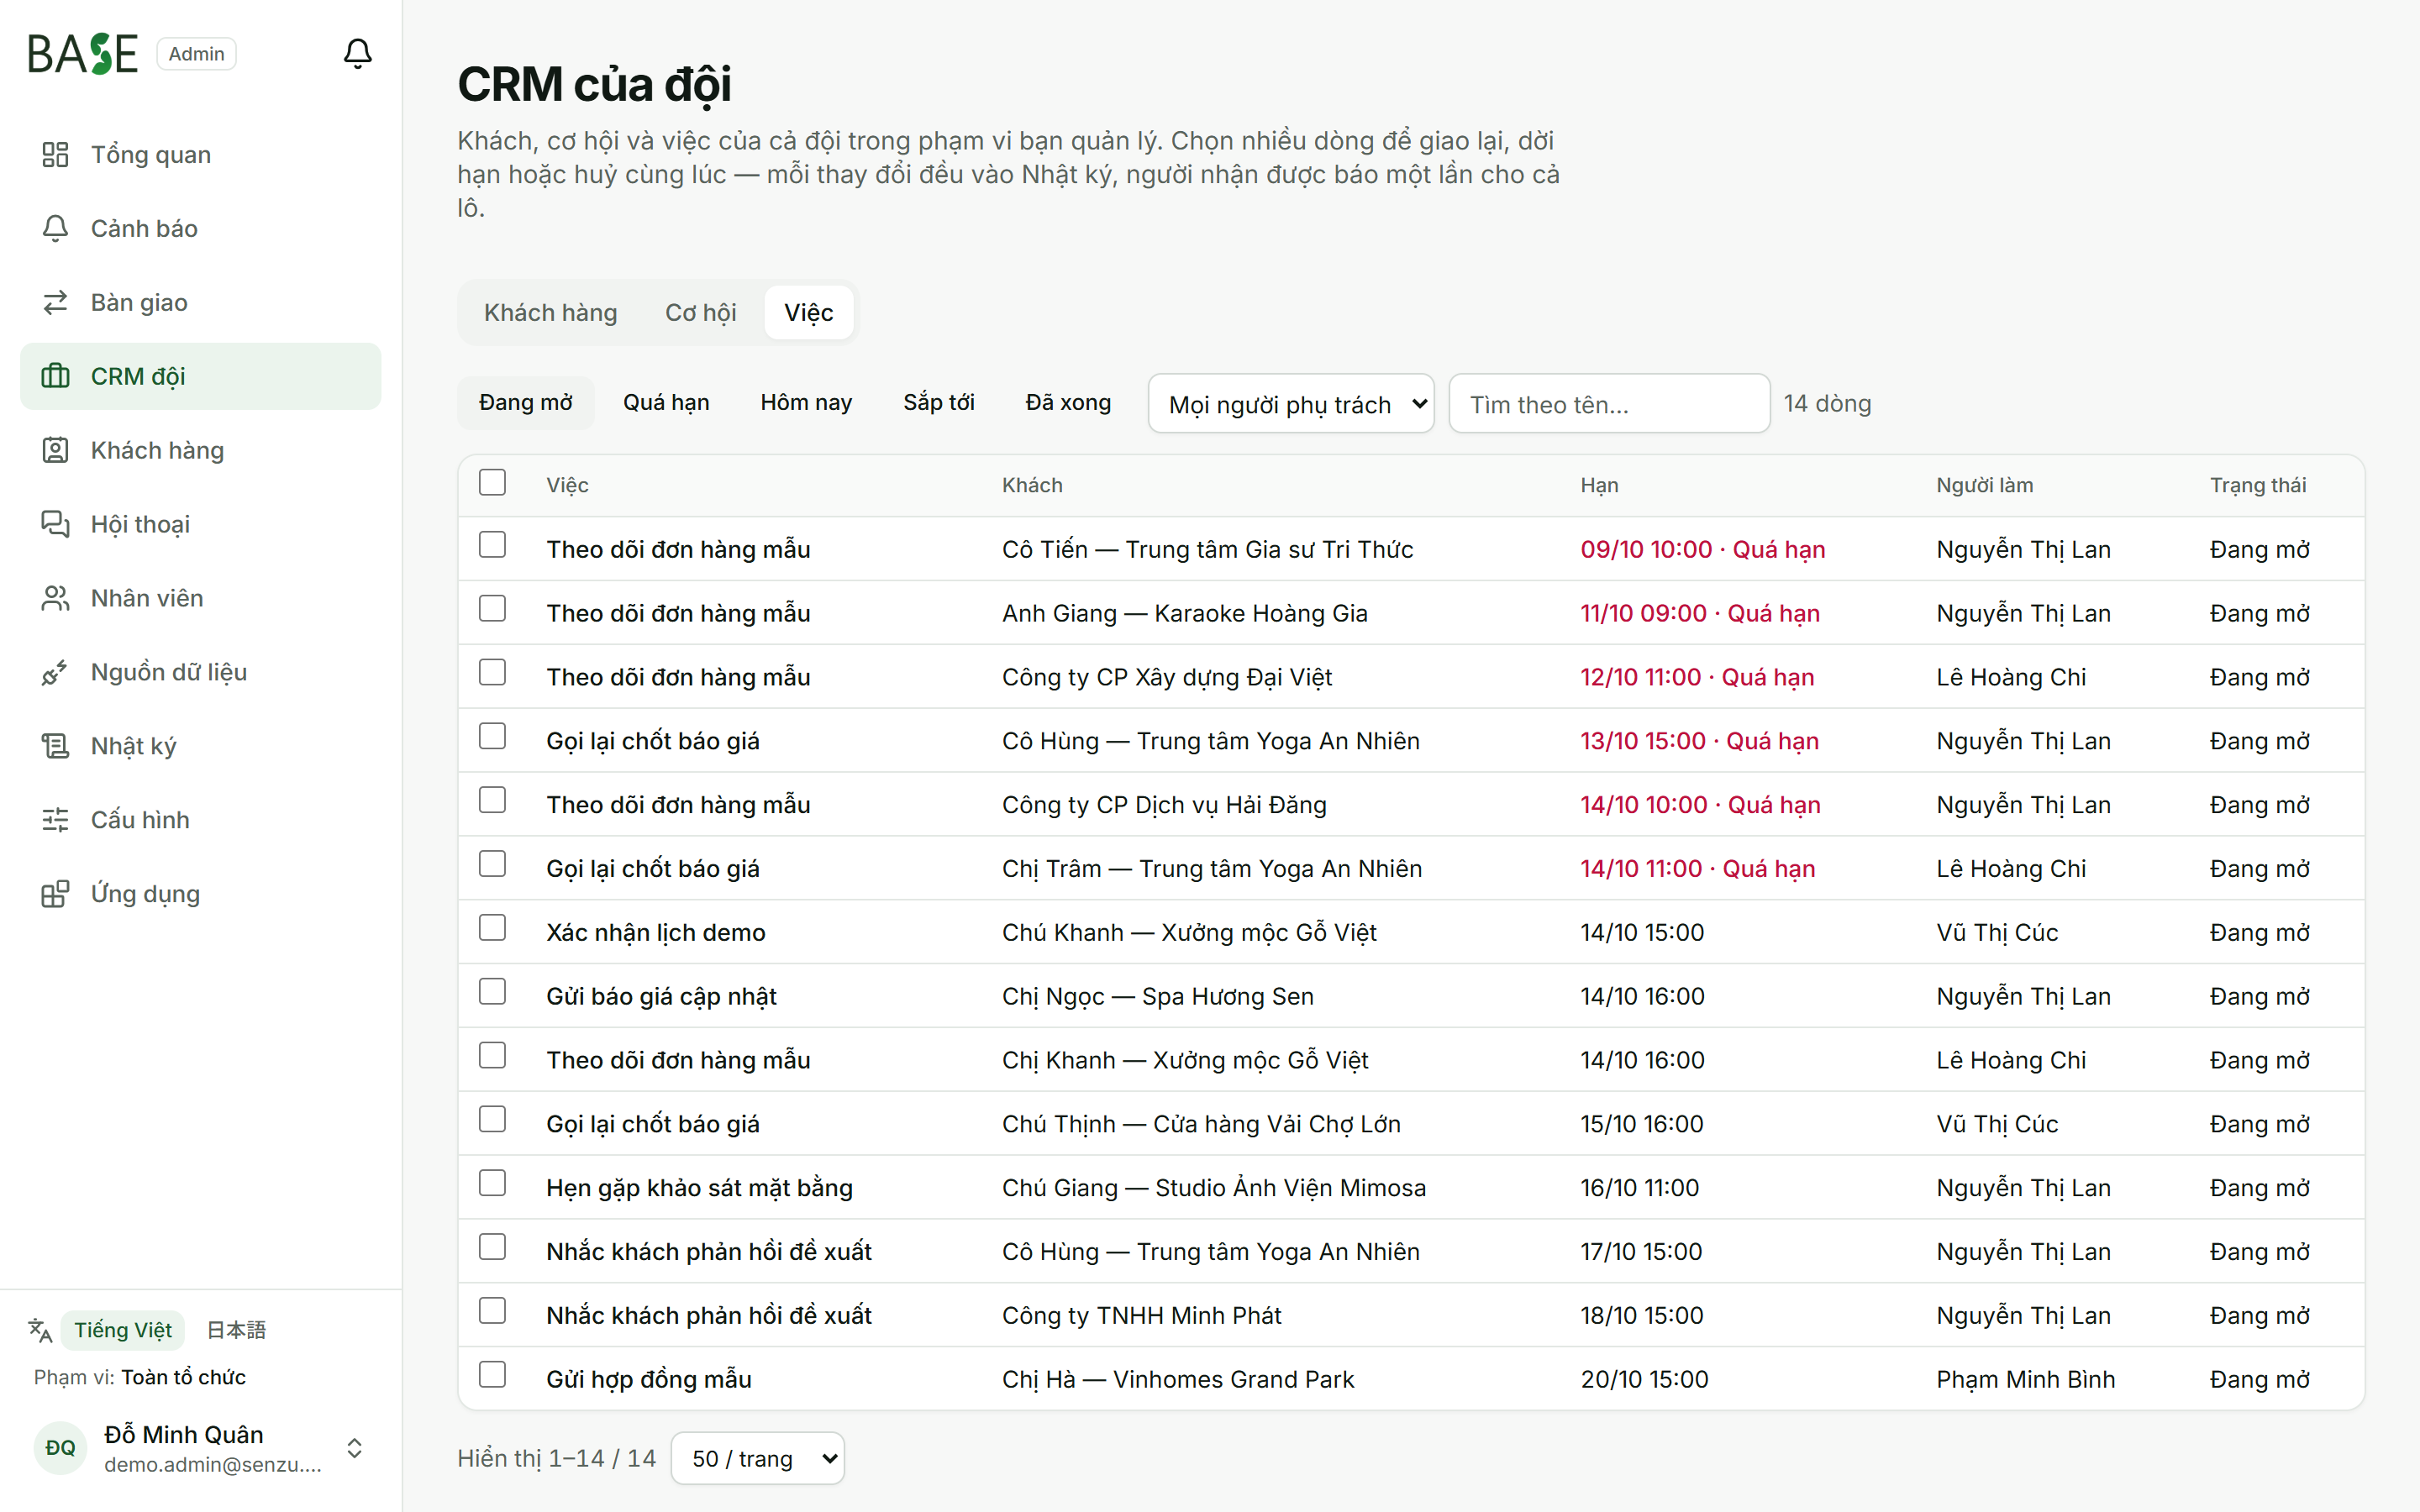Toggle the select-all checkbox in table header
2420x1512 pixels.
click(x=492, y=483)
